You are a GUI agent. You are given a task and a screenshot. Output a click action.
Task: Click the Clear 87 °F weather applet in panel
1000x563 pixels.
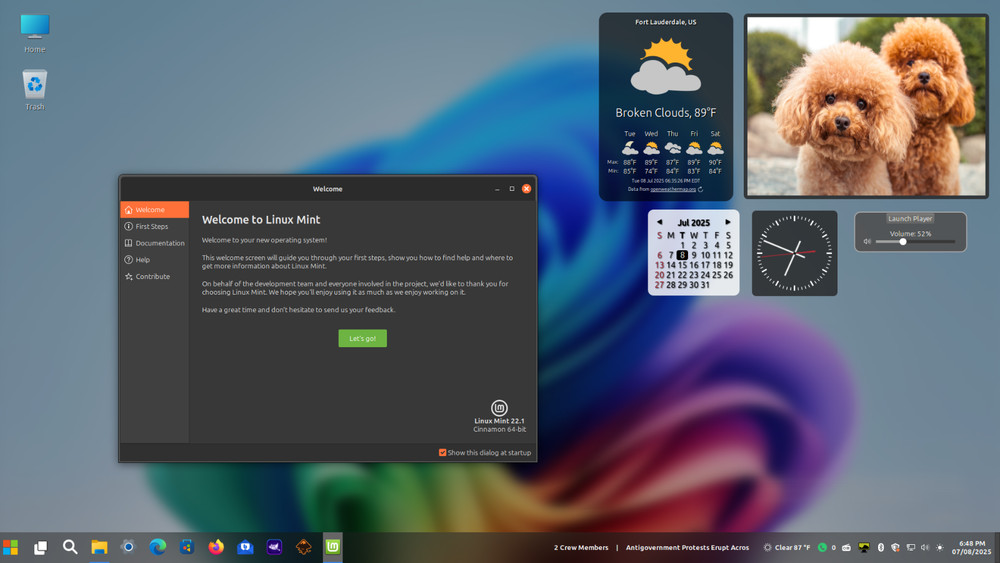(787, 547)
